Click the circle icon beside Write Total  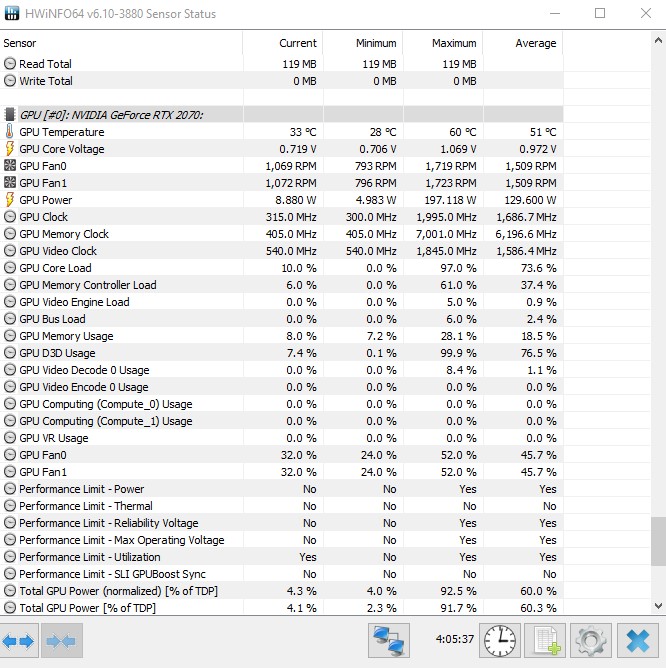[10, 81]
